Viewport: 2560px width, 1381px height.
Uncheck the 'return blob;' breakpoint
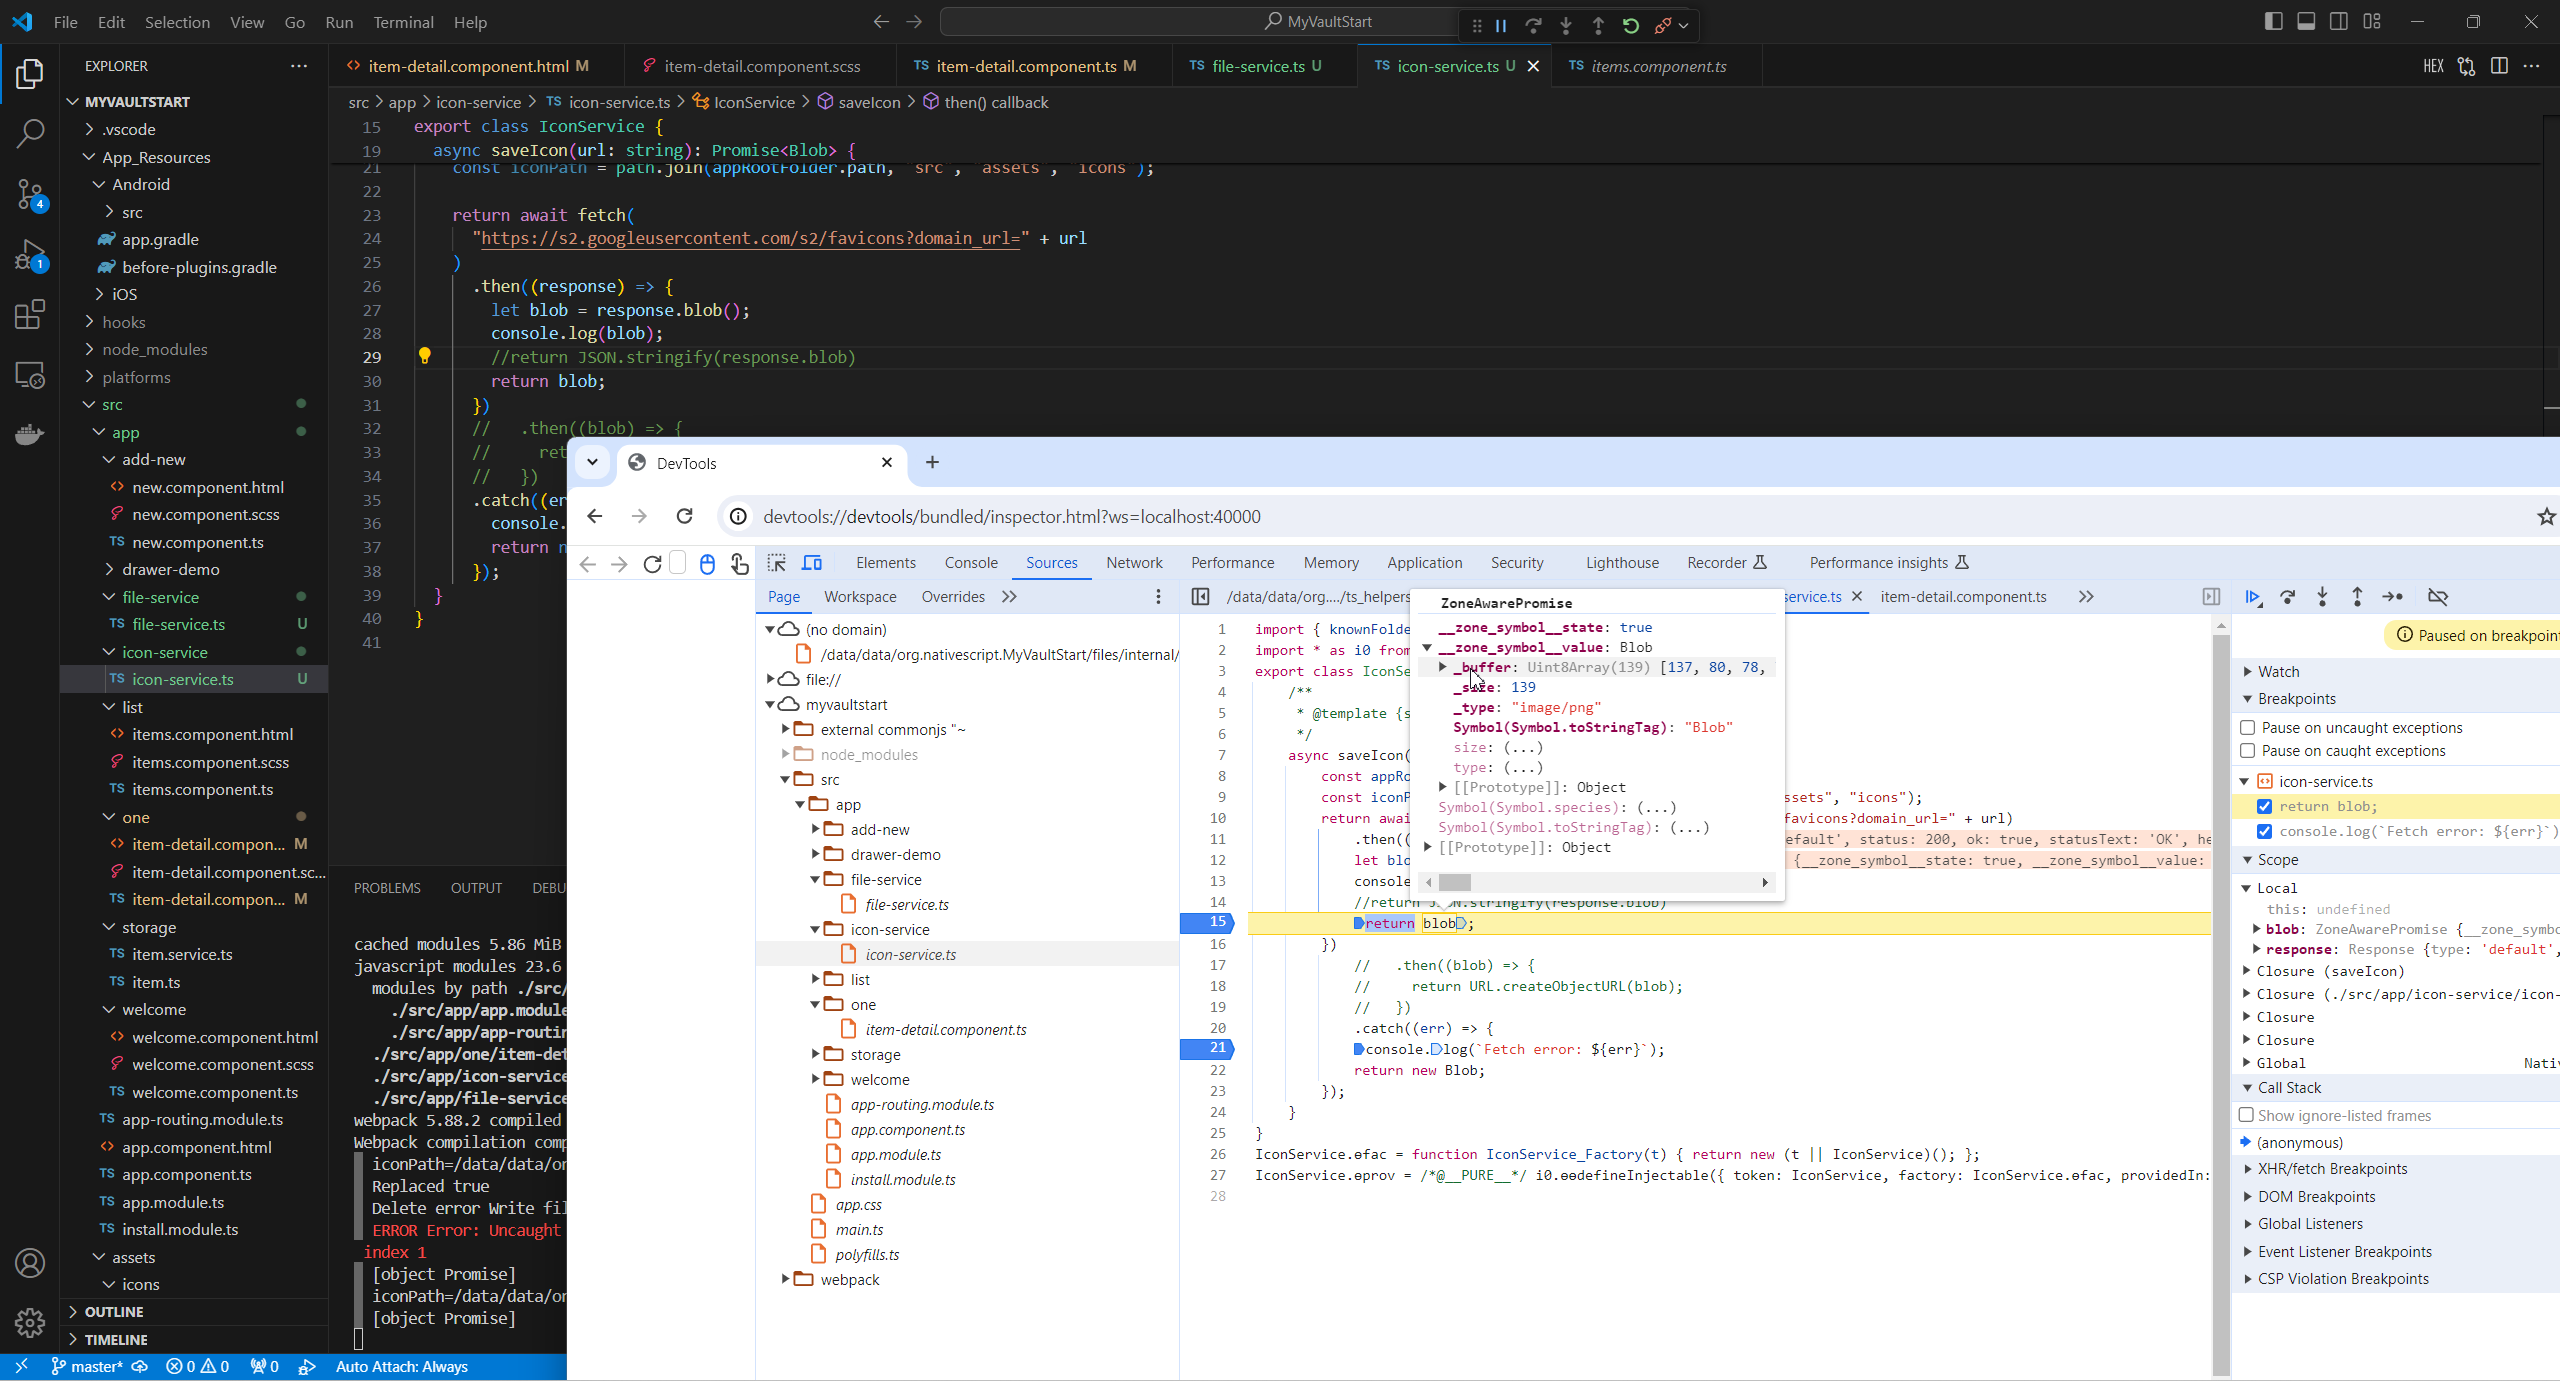coord(2265,807)
